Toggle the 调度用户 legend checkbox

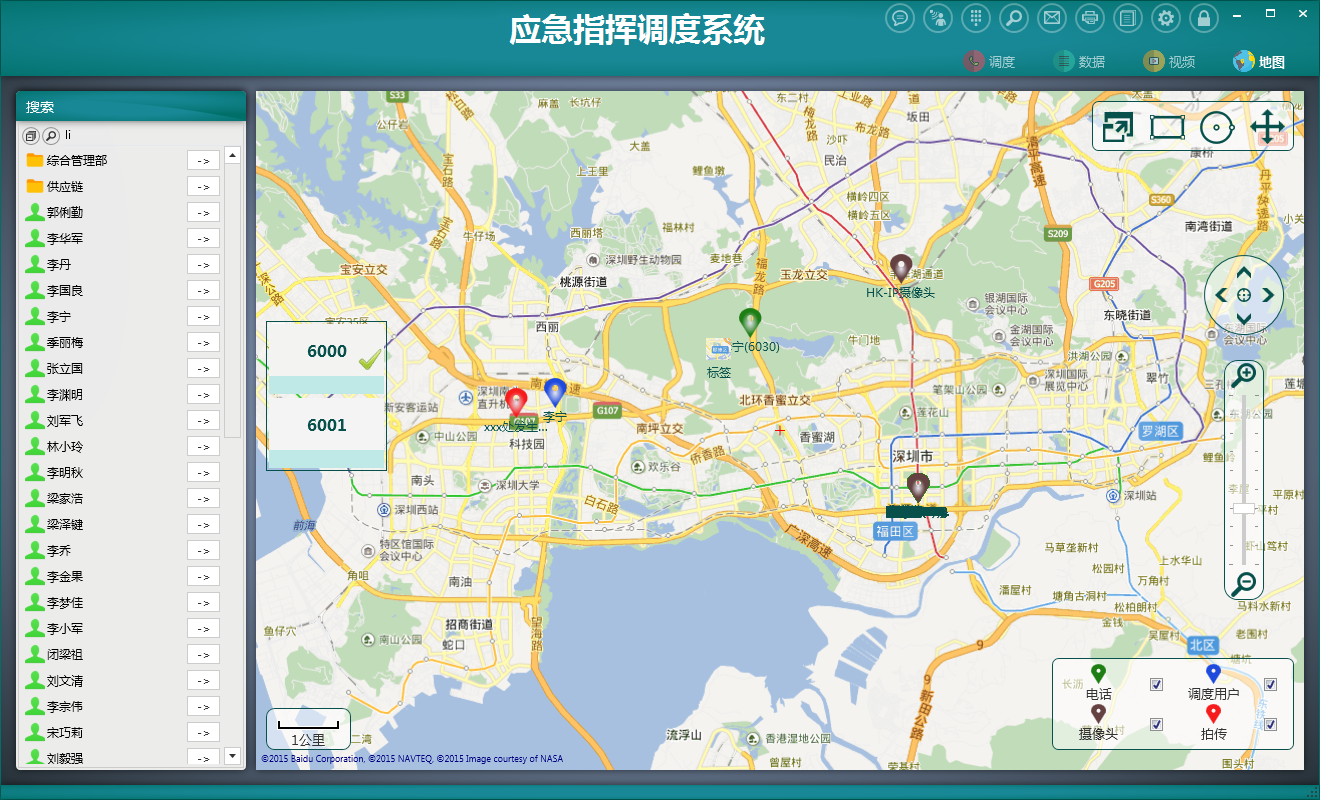(1270, 685)
